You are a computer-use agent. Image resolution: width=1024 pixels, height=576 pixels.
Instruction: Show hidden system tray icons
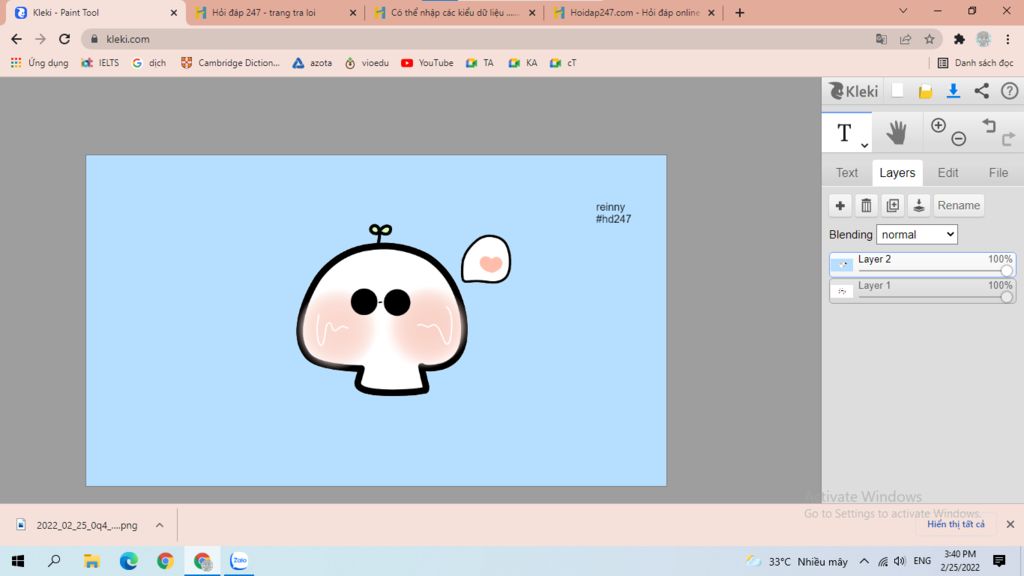click(x=864, y=561)
